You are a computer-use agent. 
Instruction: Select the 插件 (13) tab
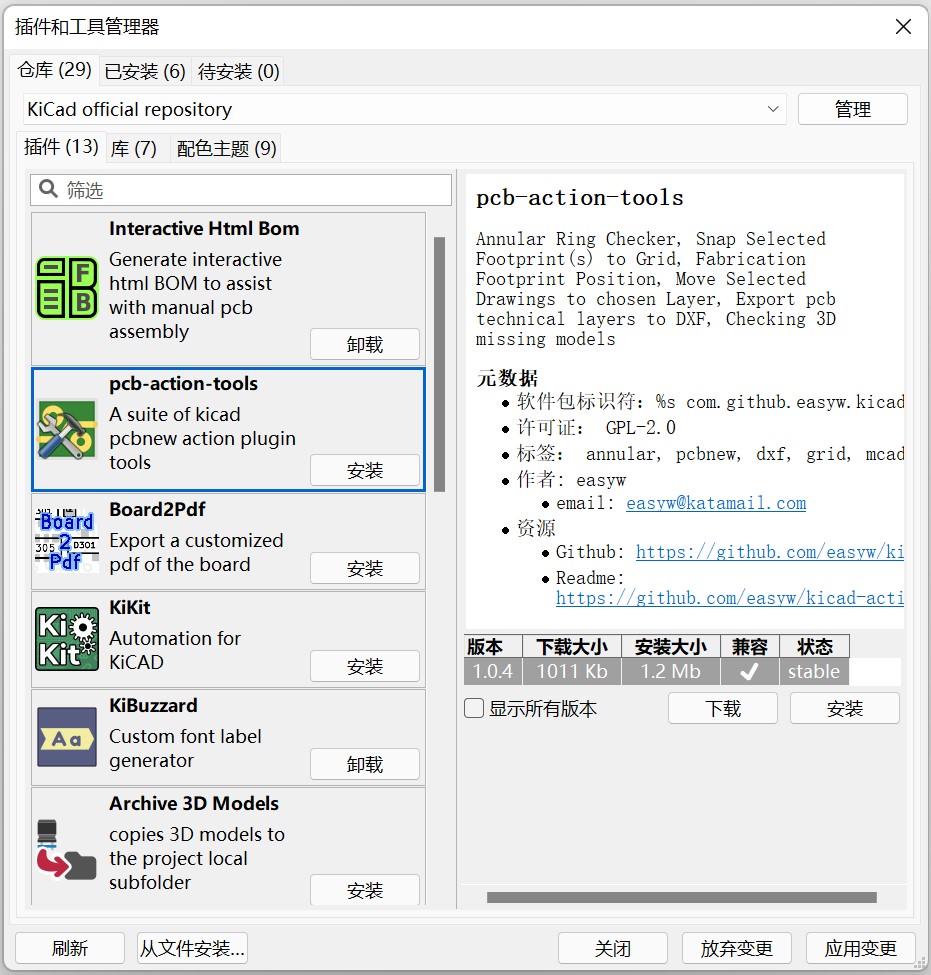(61, 147)
